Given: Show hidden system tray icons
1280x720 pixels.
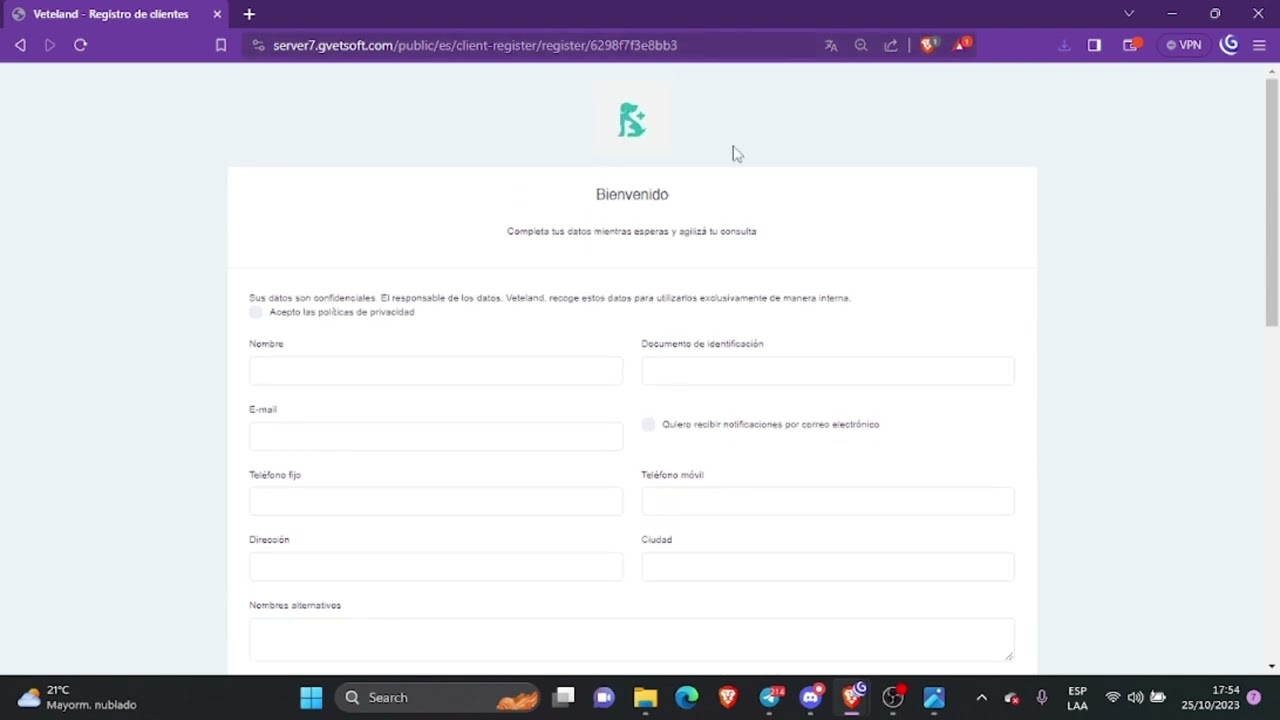Looking at the screenshot, I should click(x=981, y=697).
